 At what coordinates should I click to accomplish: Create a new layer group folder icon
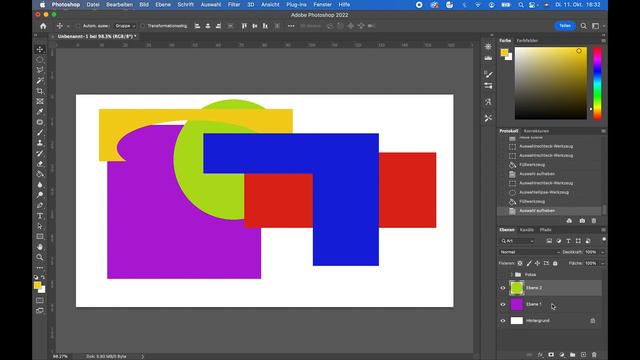coord(573,355)
